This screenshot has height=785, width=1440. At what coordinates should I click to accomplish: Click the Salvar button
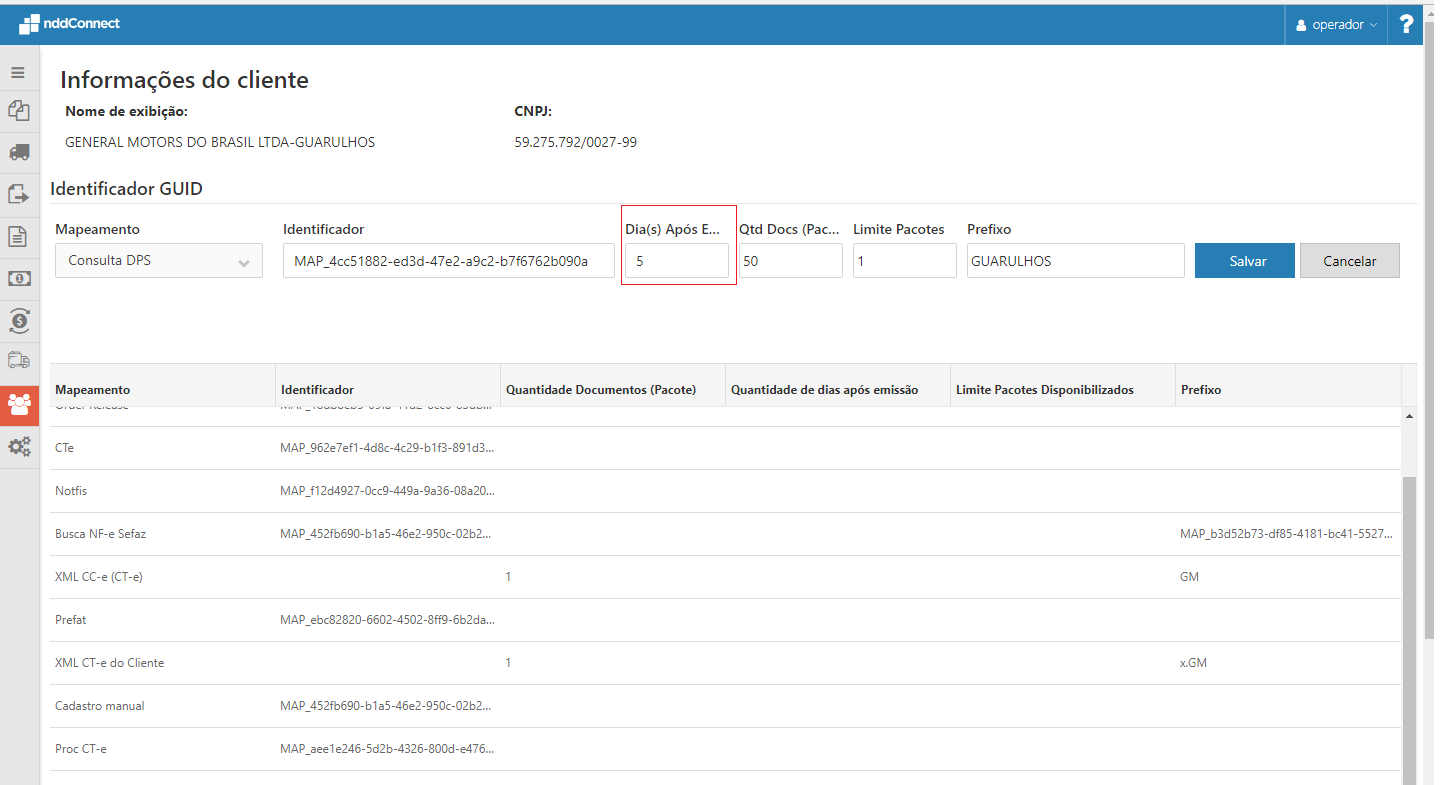click(x=1244, y=261)
